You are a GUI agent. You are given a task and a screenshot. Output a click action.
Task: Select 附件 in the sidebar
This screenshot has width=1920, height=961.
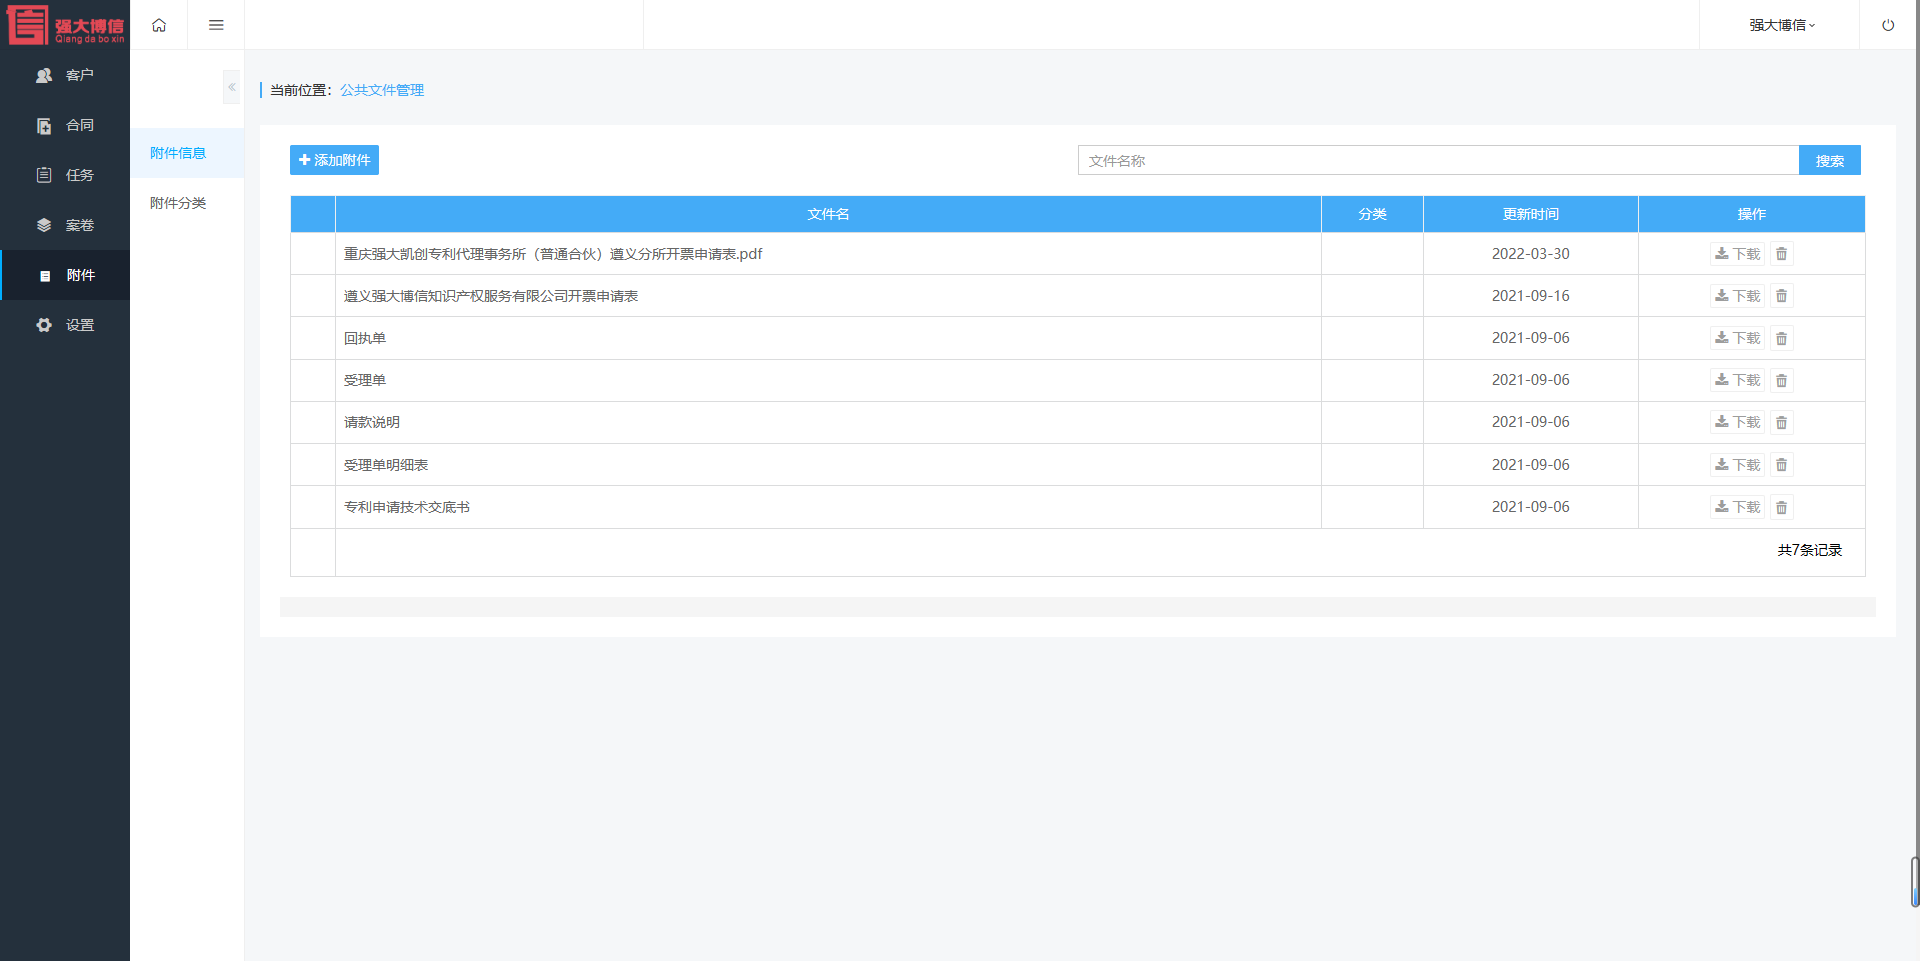(65, 275)
